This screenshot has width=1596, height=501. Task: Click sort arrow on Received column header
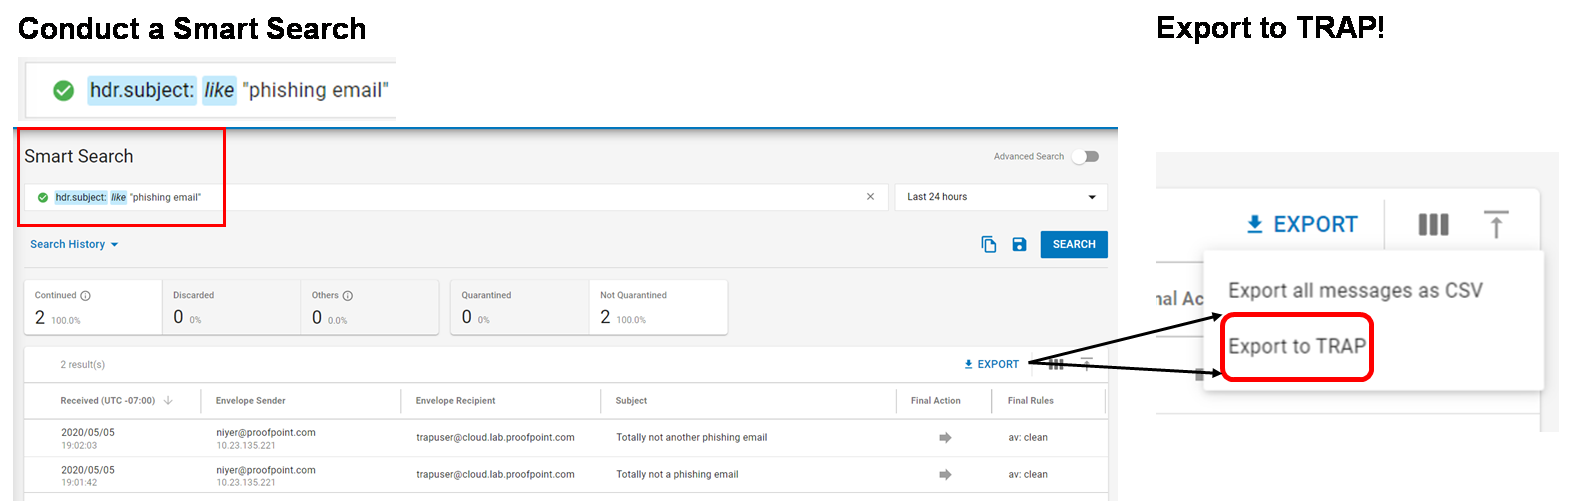click(x=168, y=401)
